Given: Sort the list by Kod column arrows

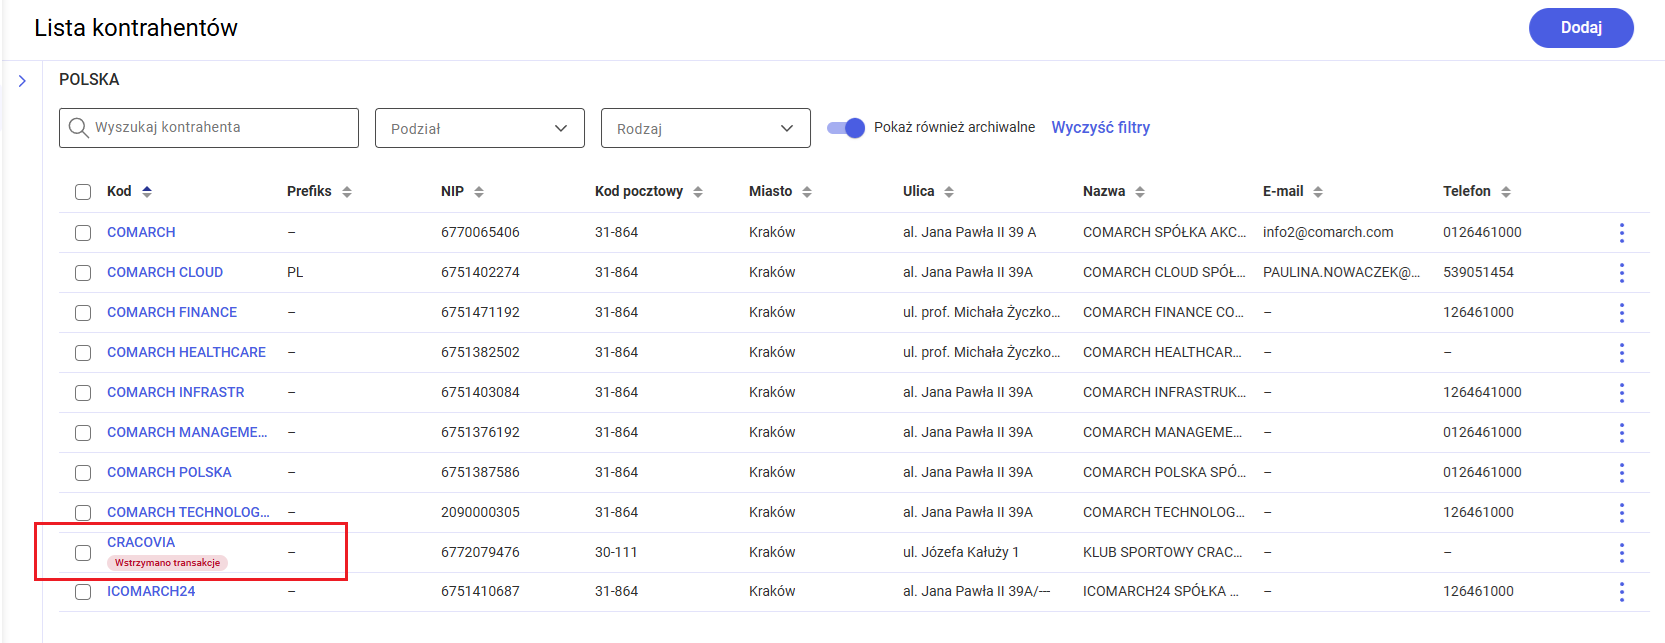Looking at the screenshot, I should coord(147,192).
